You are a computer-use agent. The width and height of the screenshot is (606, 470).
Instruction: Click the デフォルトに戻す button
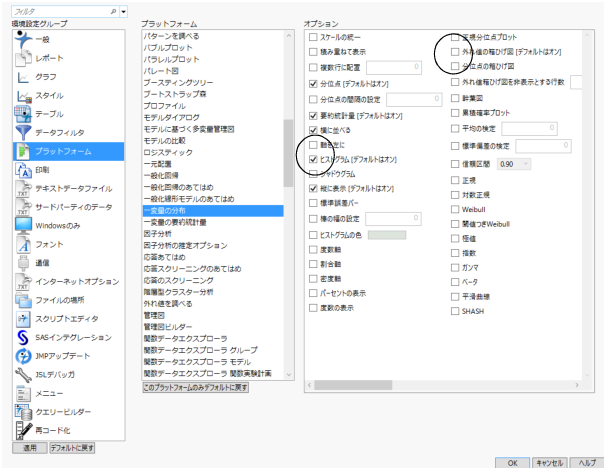click(x=72, y=448)
